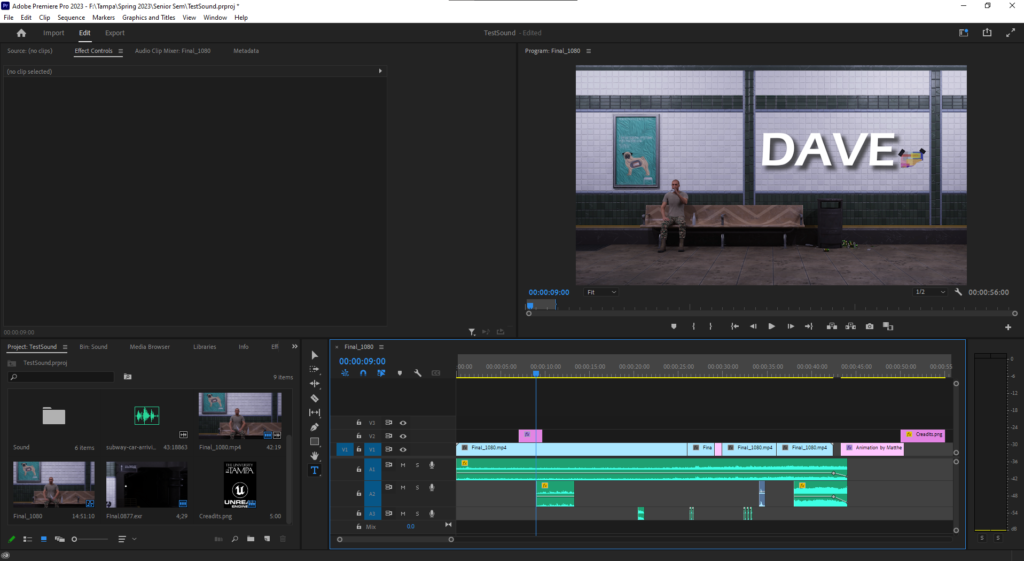
Task: Select the Pen tool
Action: pyautogui.click(x=315, y=427)
